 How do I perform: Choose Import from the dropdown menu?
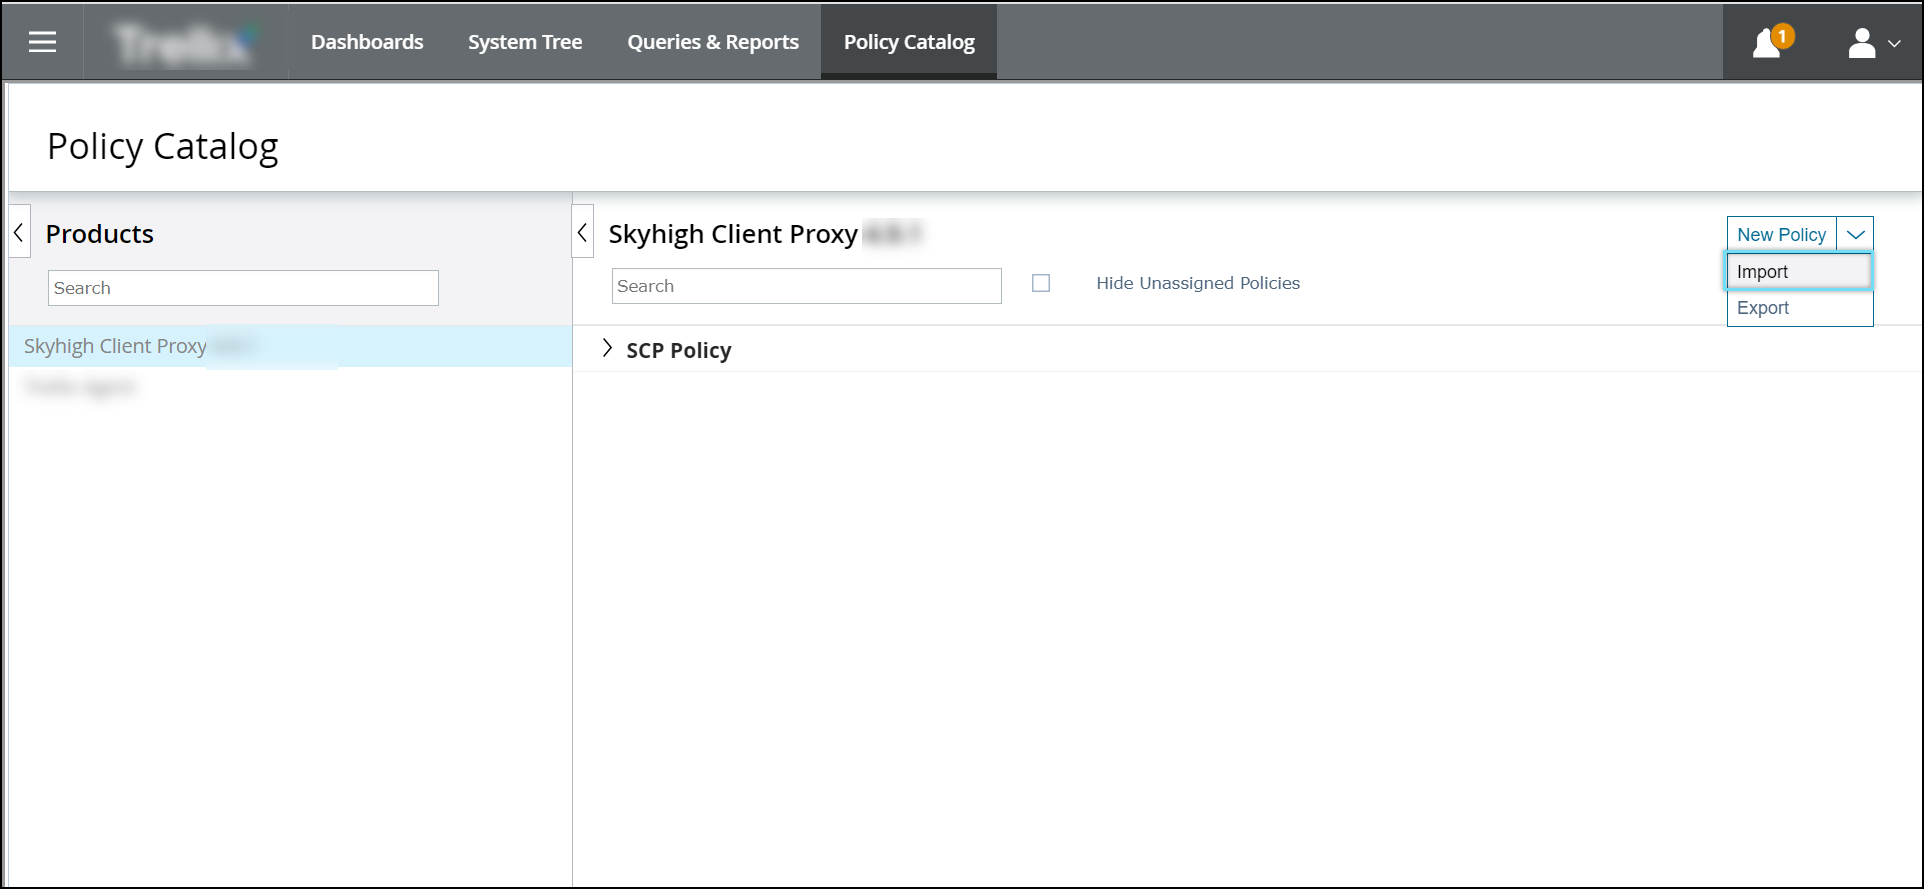(x=1799, y=272)
